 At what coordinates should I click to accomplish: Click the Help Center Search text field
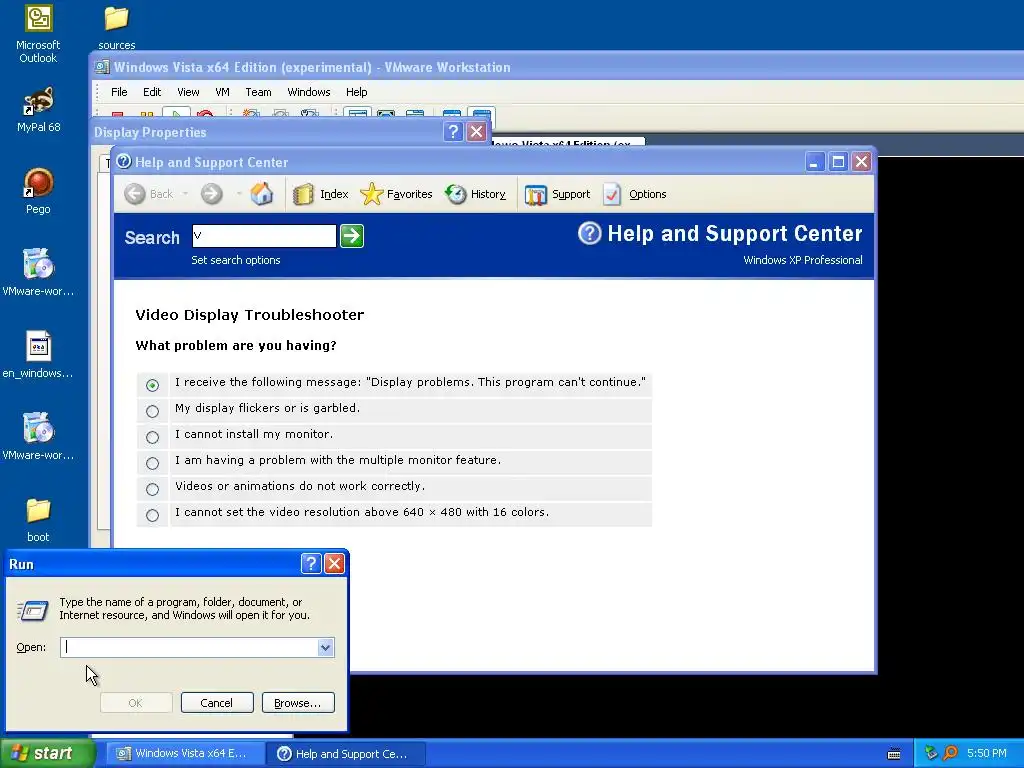tap(264, 236)
